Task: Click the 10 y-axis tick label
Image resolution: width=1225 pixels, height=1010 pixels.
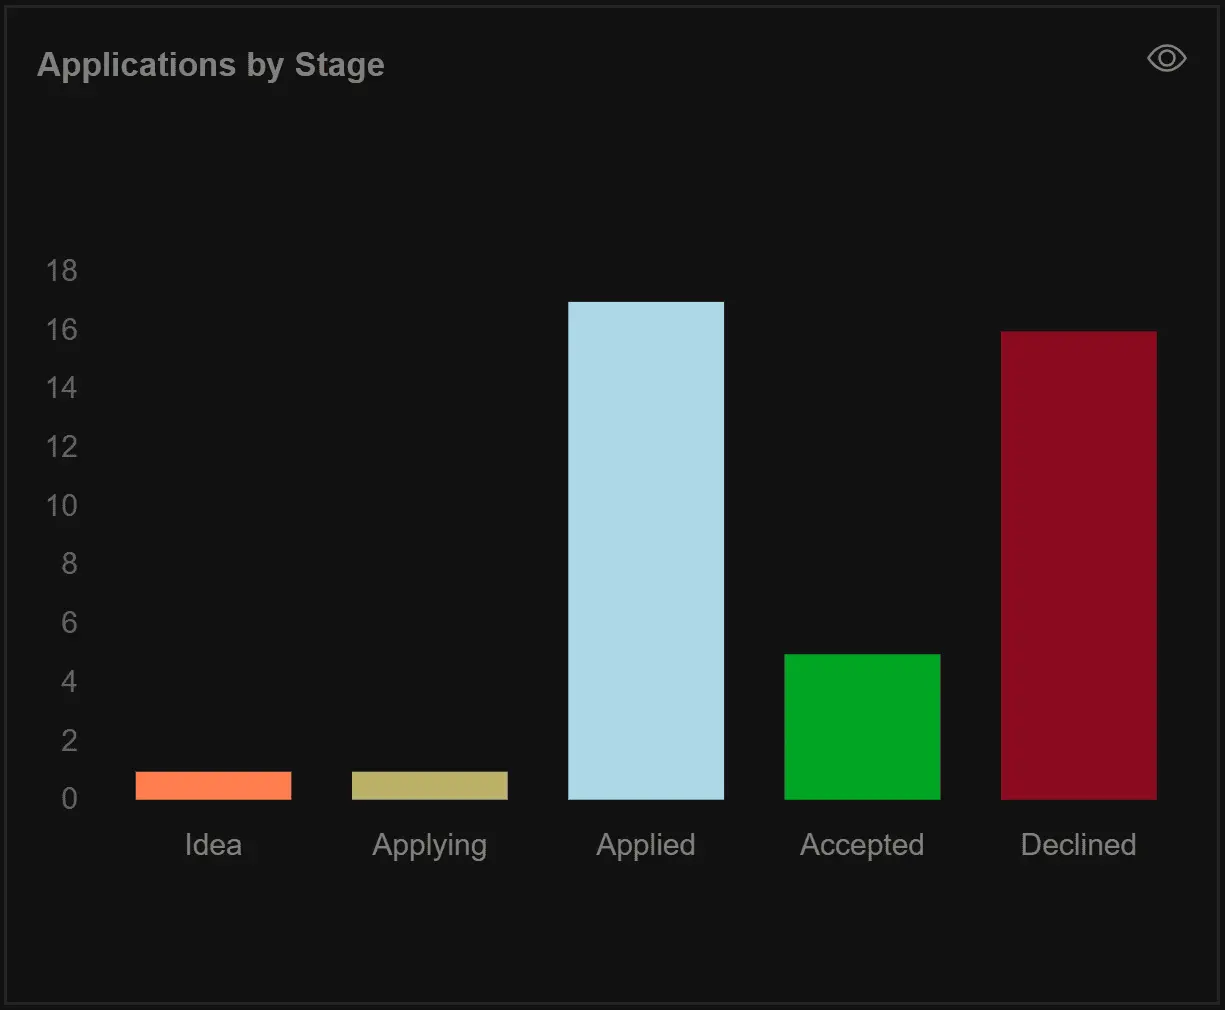Action: (x=61, y=506)
